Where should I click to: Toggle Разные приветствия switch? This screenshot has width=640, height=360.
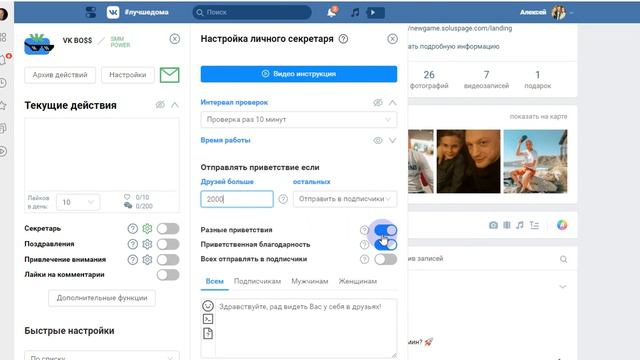click(386, 230)
